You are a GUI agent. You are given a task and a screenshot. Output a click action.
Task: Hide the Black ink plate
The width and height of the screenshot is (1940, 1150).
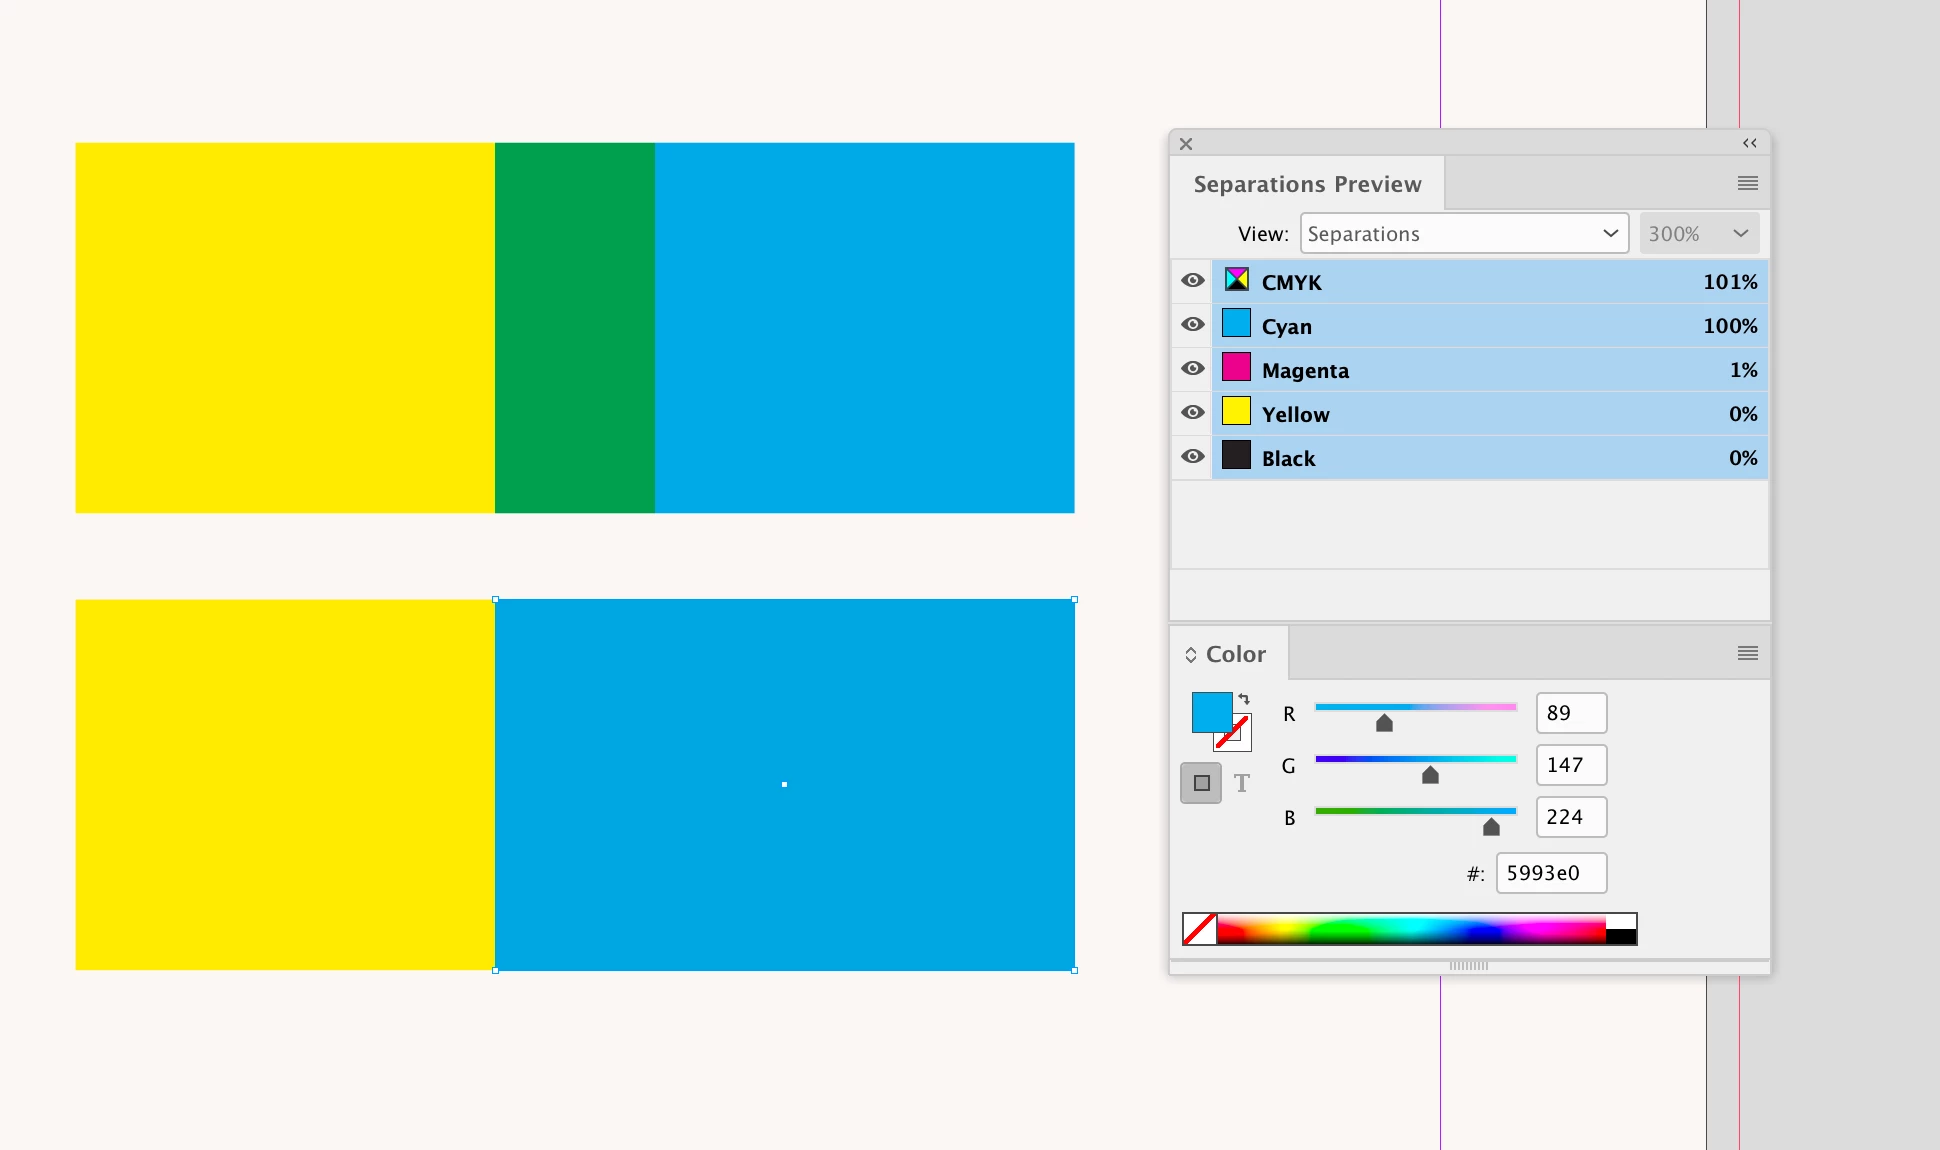[1192, 457]
